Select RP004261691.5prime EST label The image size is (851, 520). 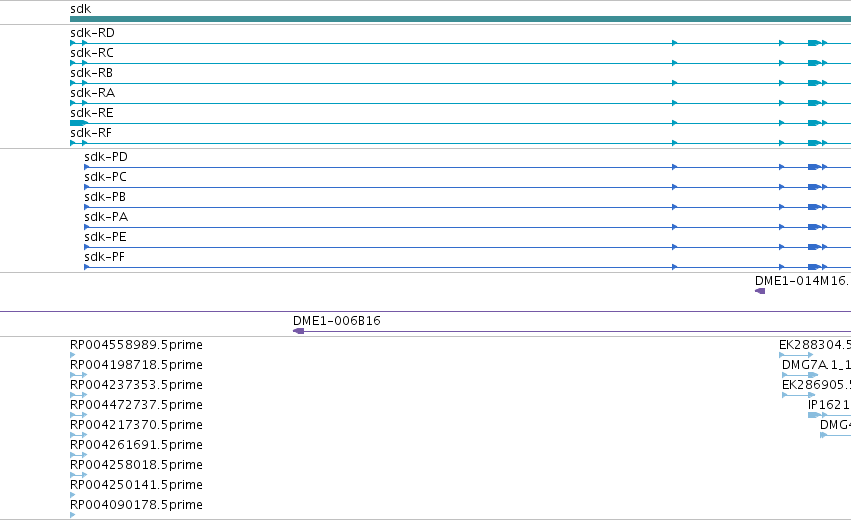(136, 445)
